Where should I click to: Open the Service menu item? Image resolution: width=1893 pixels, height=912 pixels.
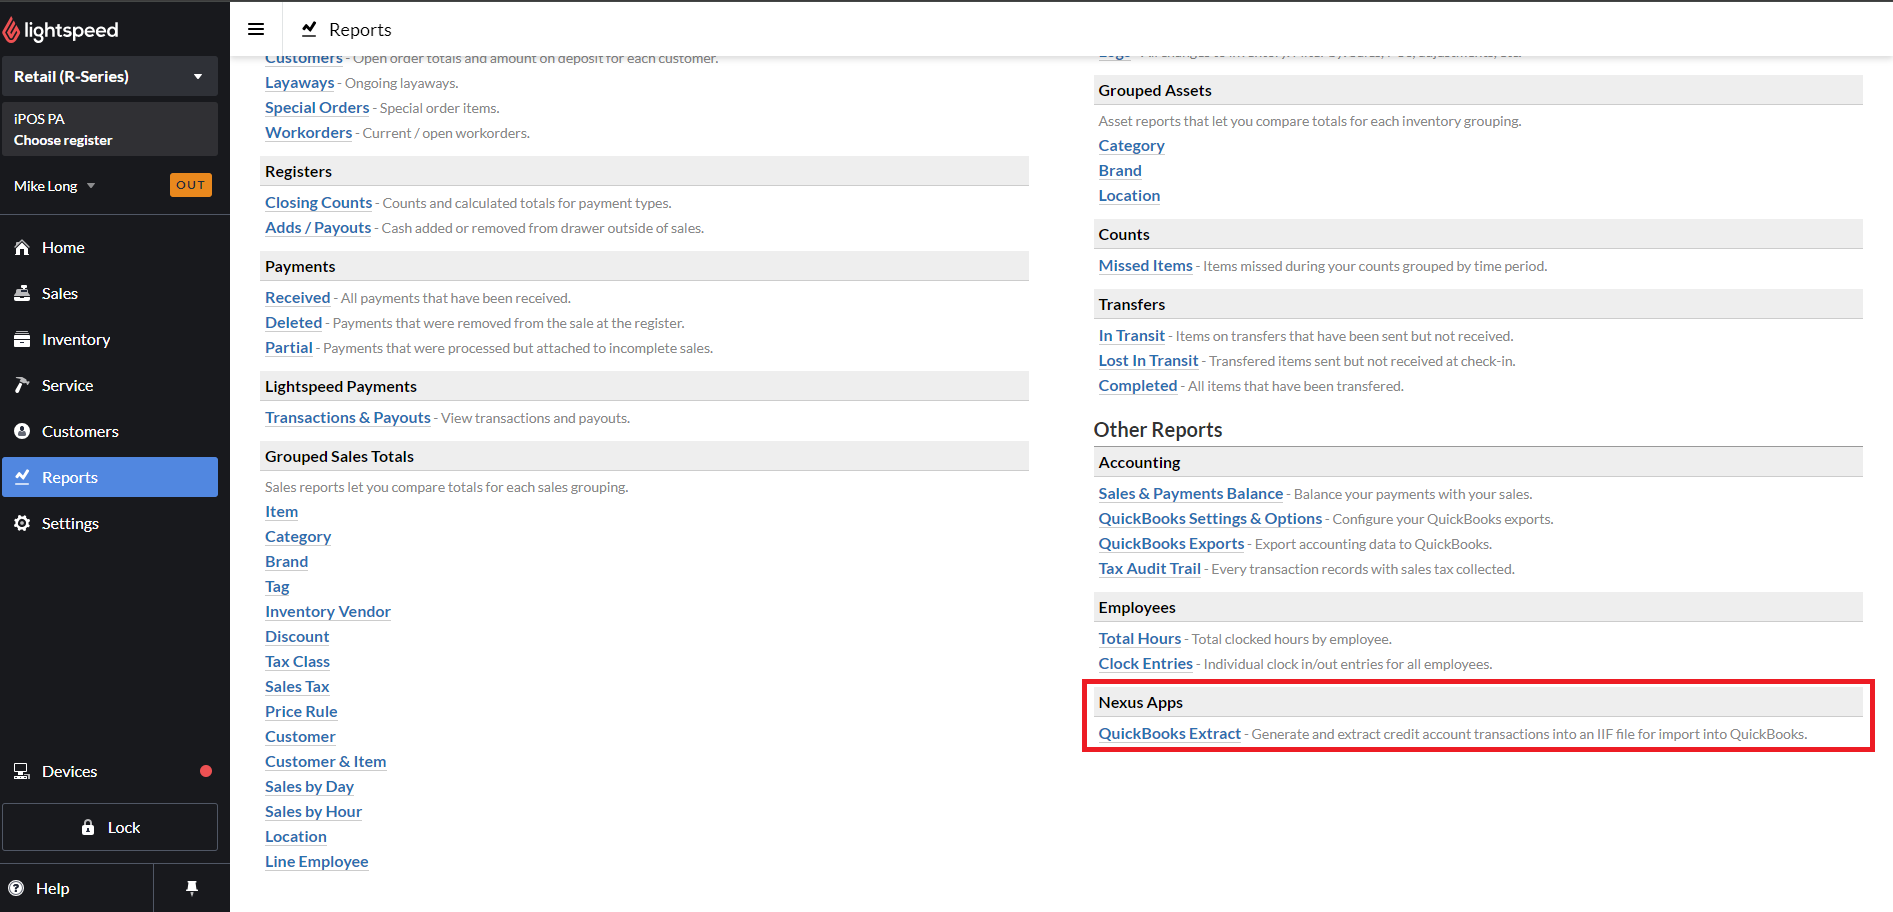pos(110,386)
